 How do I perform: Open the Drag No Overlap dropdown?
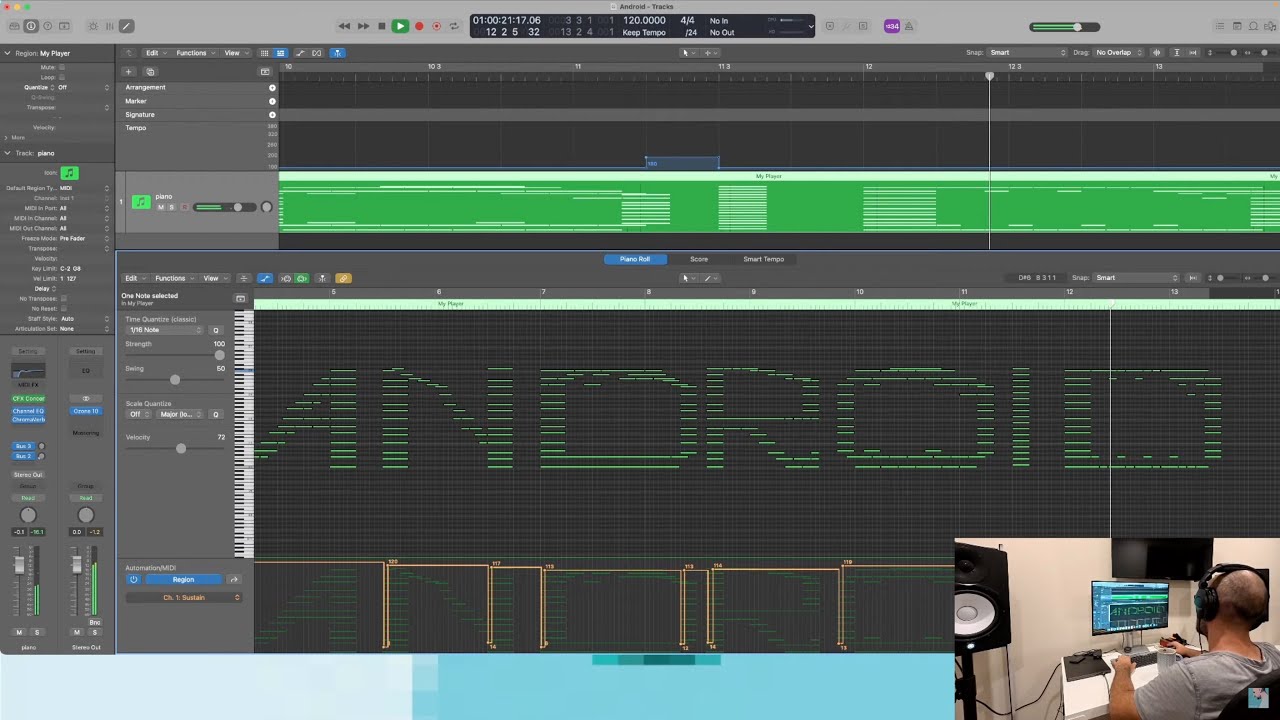pyautogui.click(x=1120, y=53)
